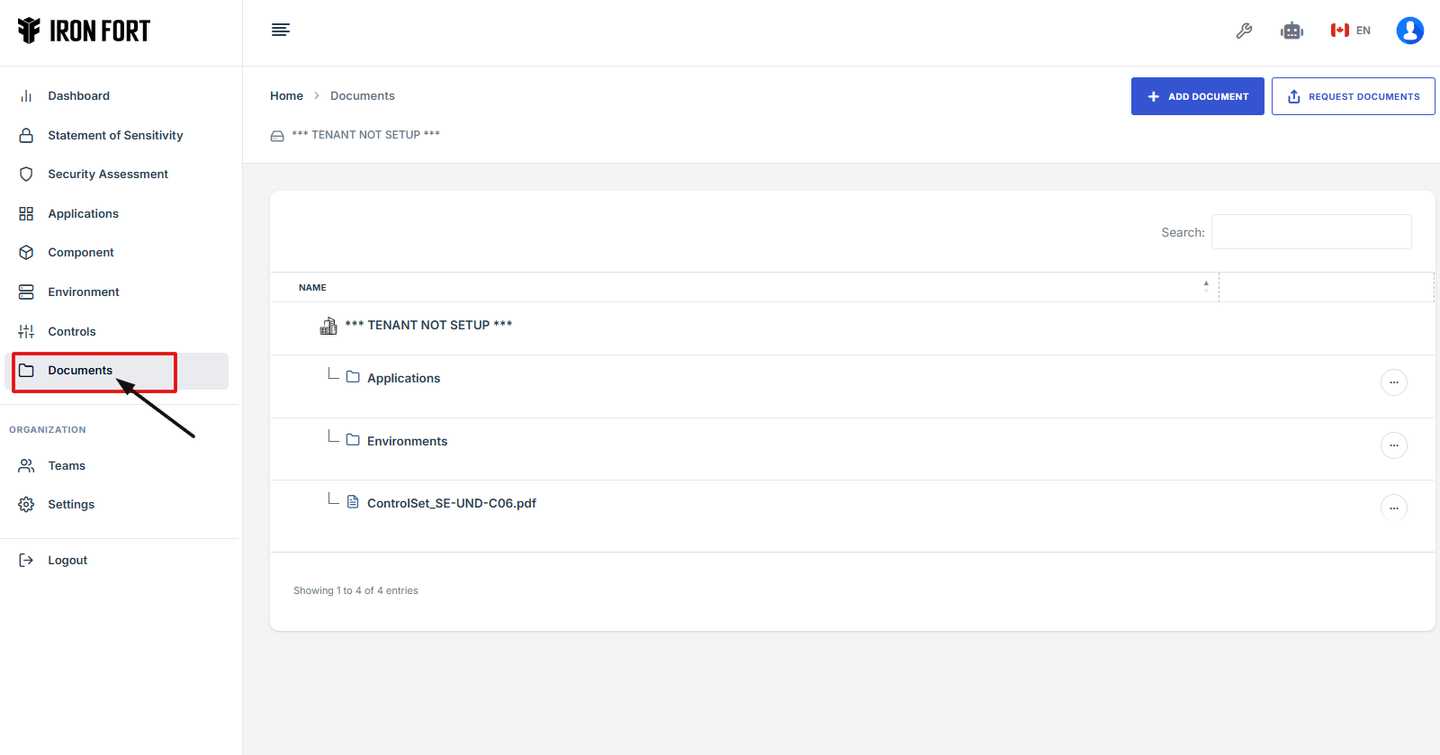The width and height of the screenshot is (1440, 755).
Task: Open options menu for Environments folder
Action: pos(1393,445)
